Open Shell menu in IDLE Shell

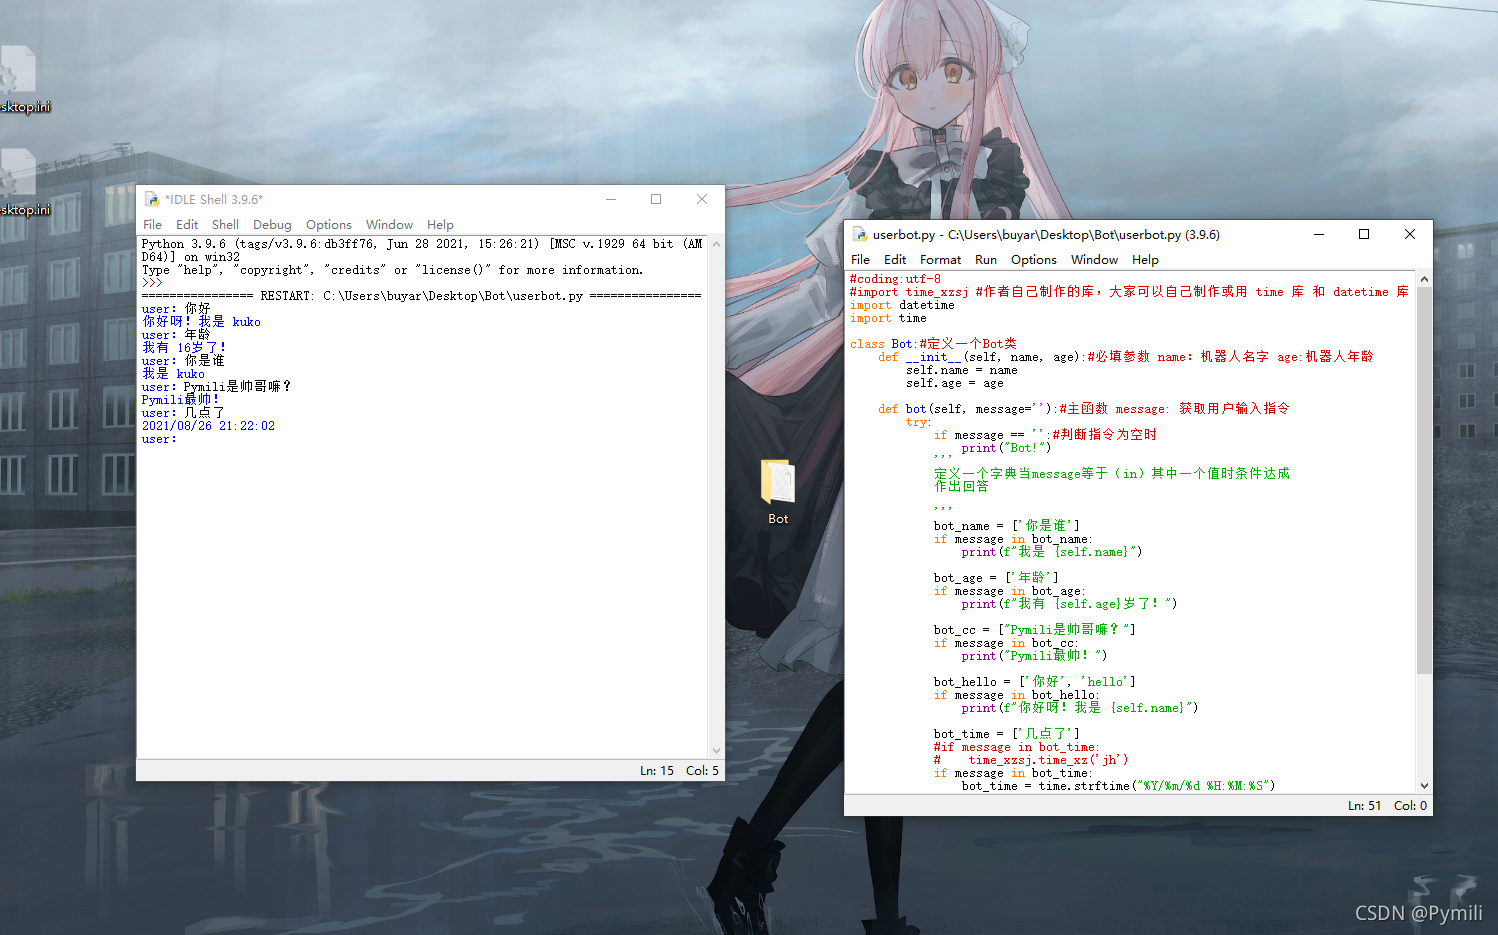click(225, 225)
